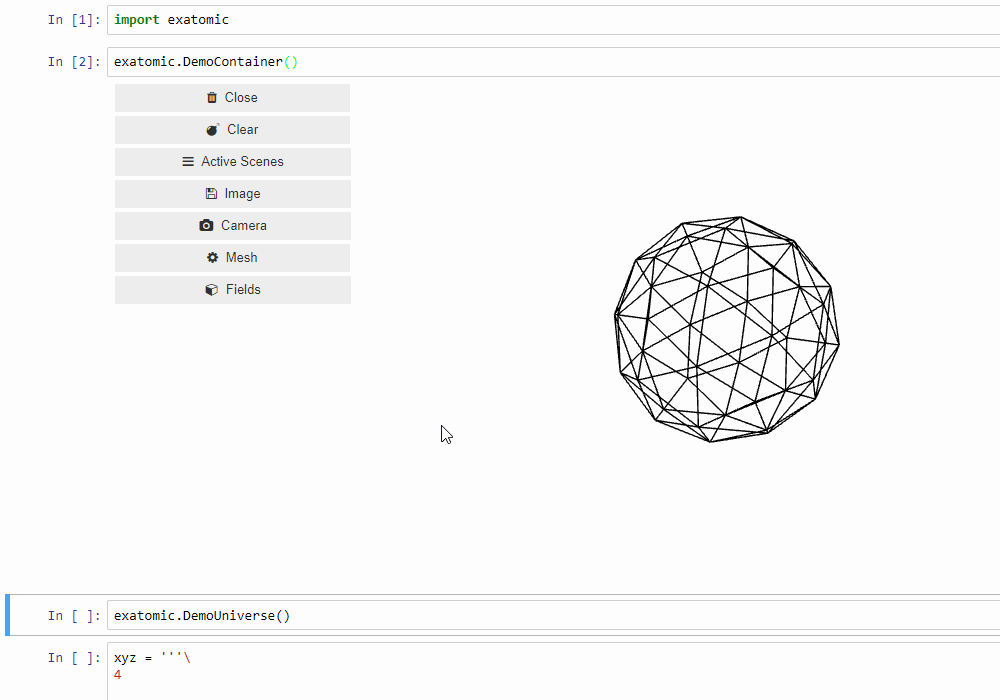The image size is (1000, 700).
Task: Click the red '4' line in xyz cell
Action: coord(117,675)
